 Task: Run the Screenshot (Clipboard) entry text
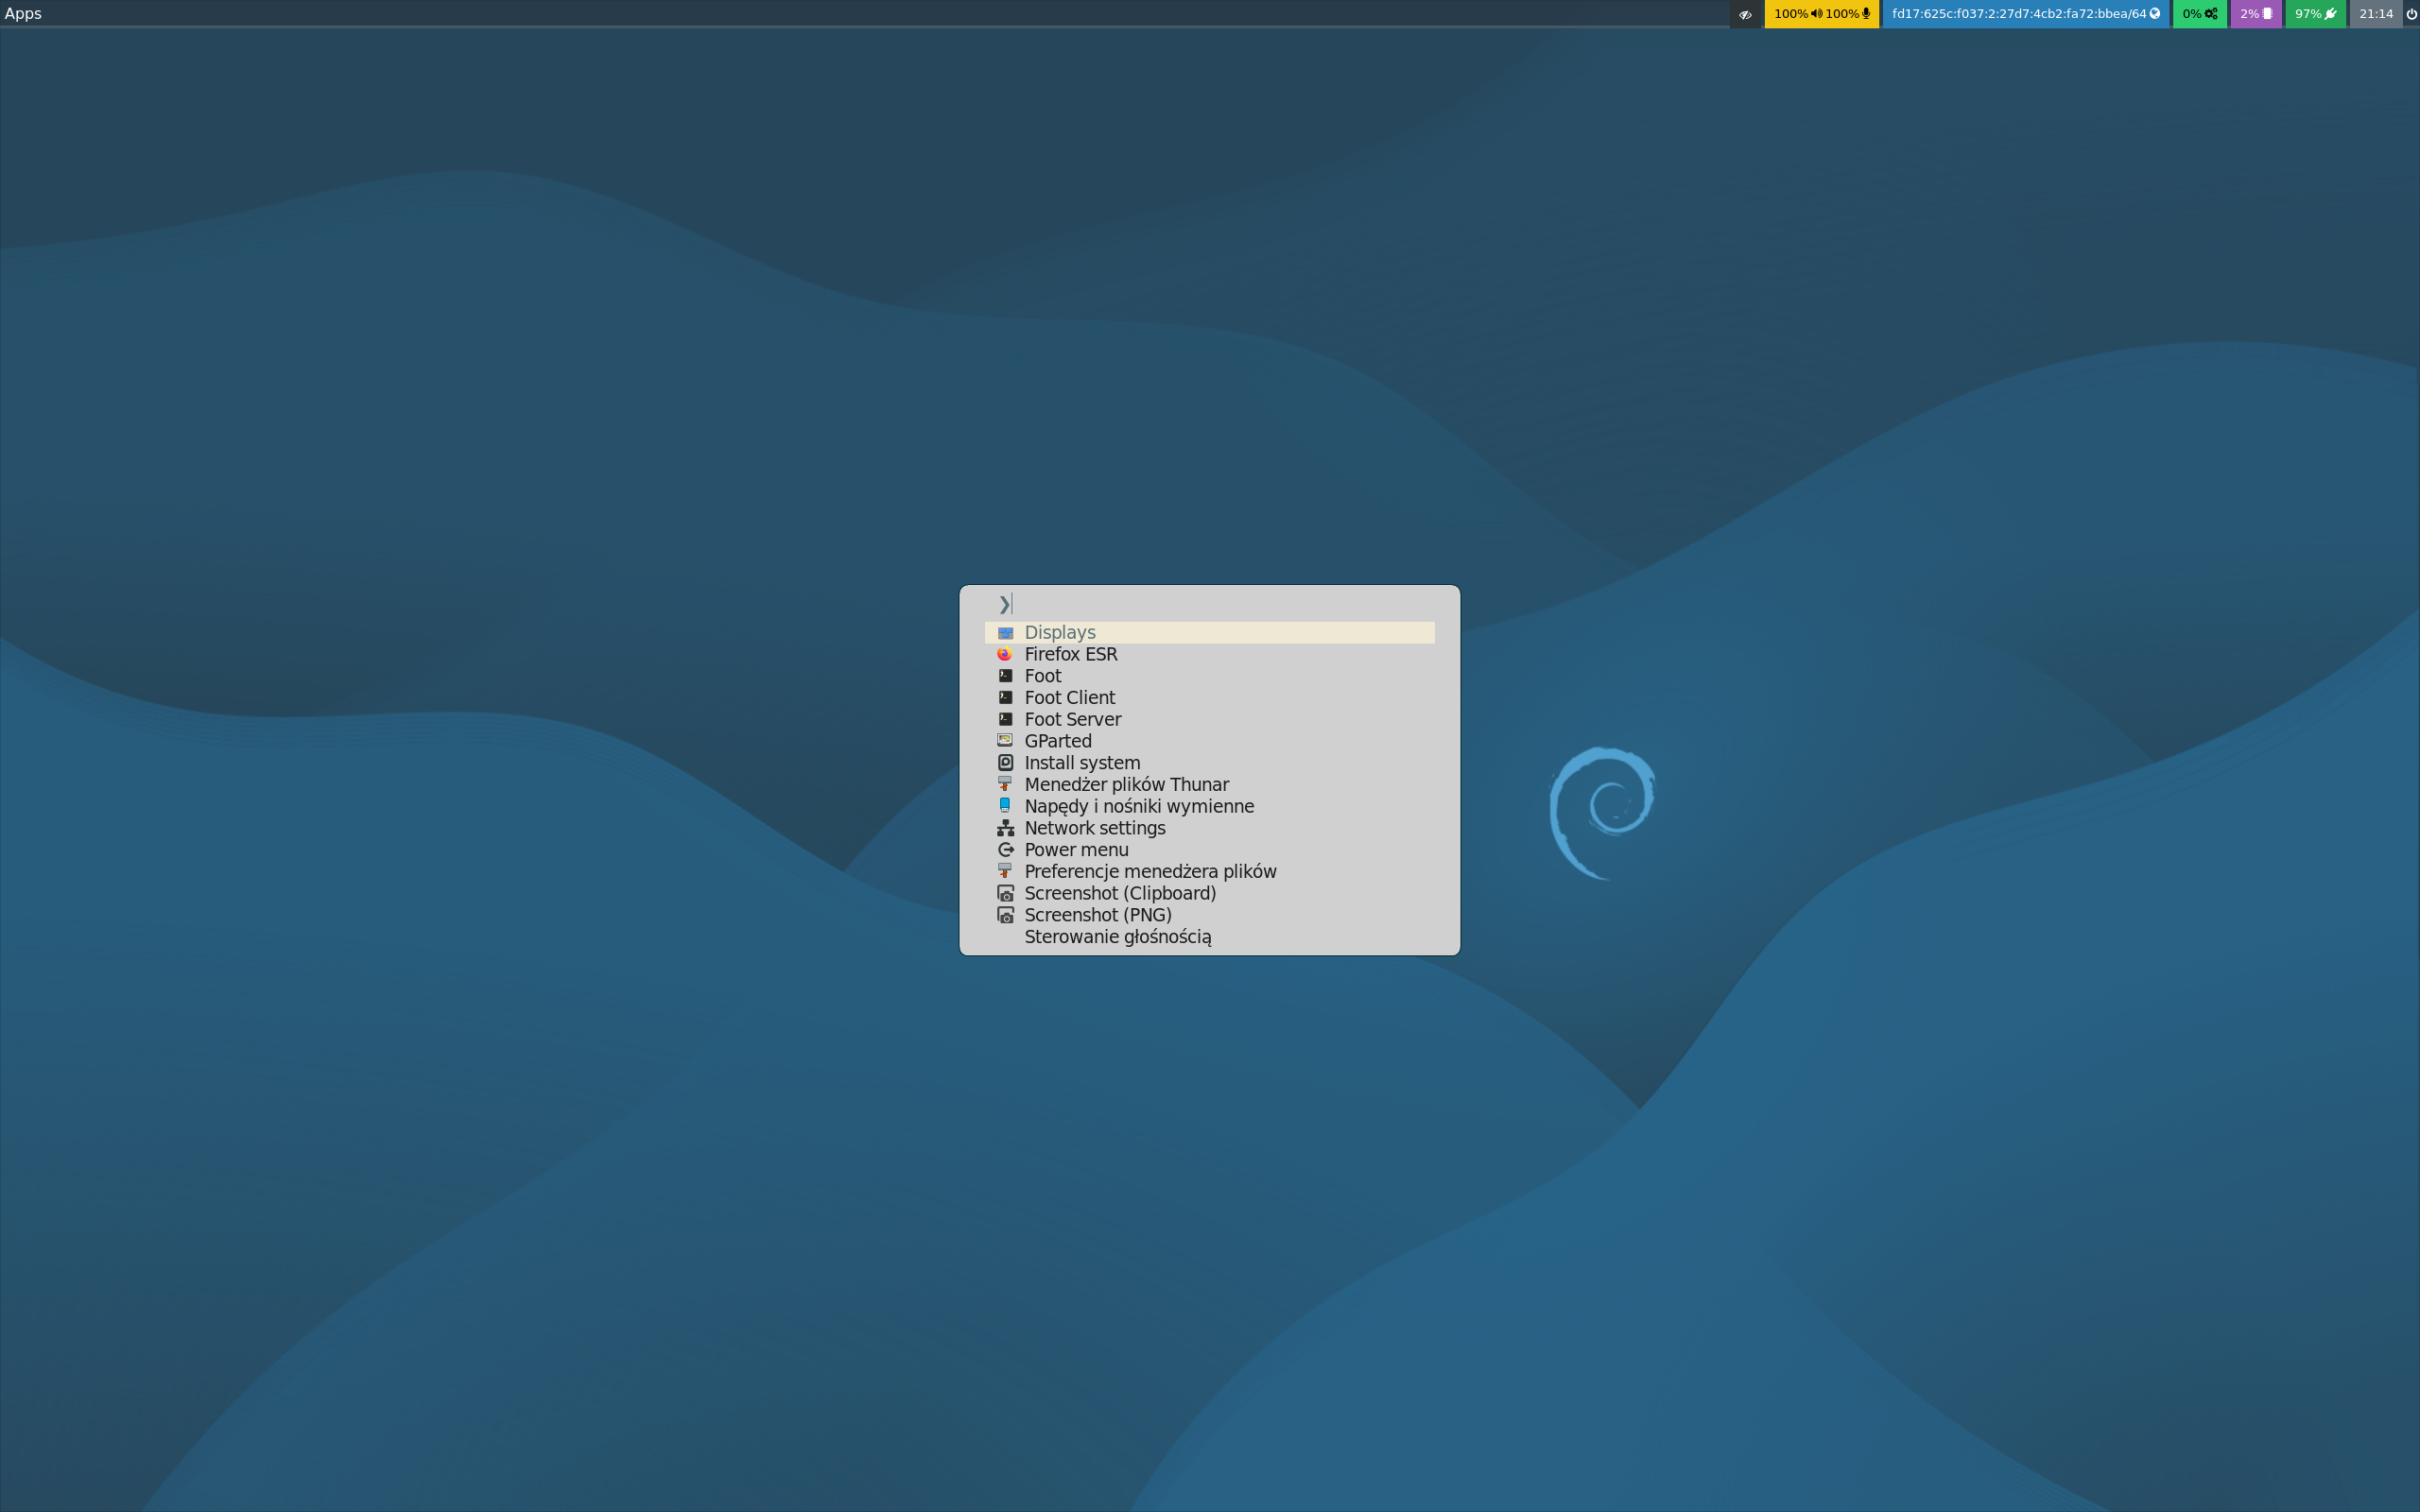(1120, 893)
